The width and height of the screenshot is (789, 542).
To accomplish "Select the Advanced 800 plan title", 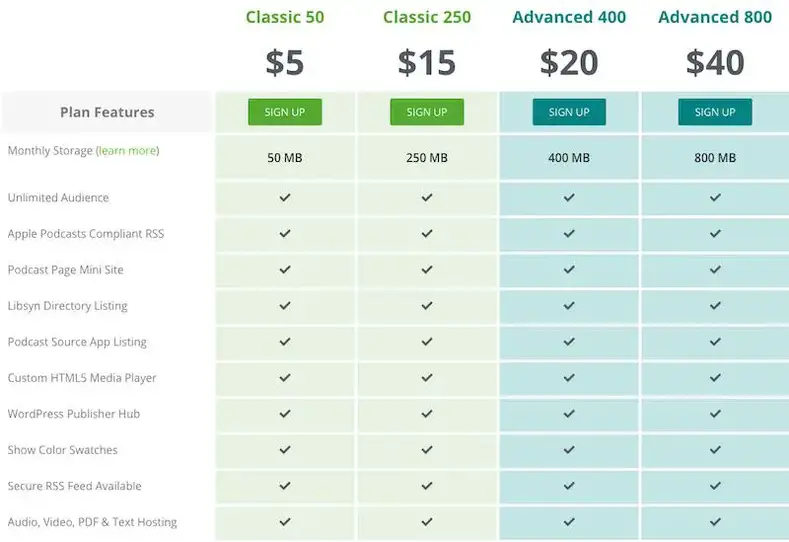I will [715, 17].
